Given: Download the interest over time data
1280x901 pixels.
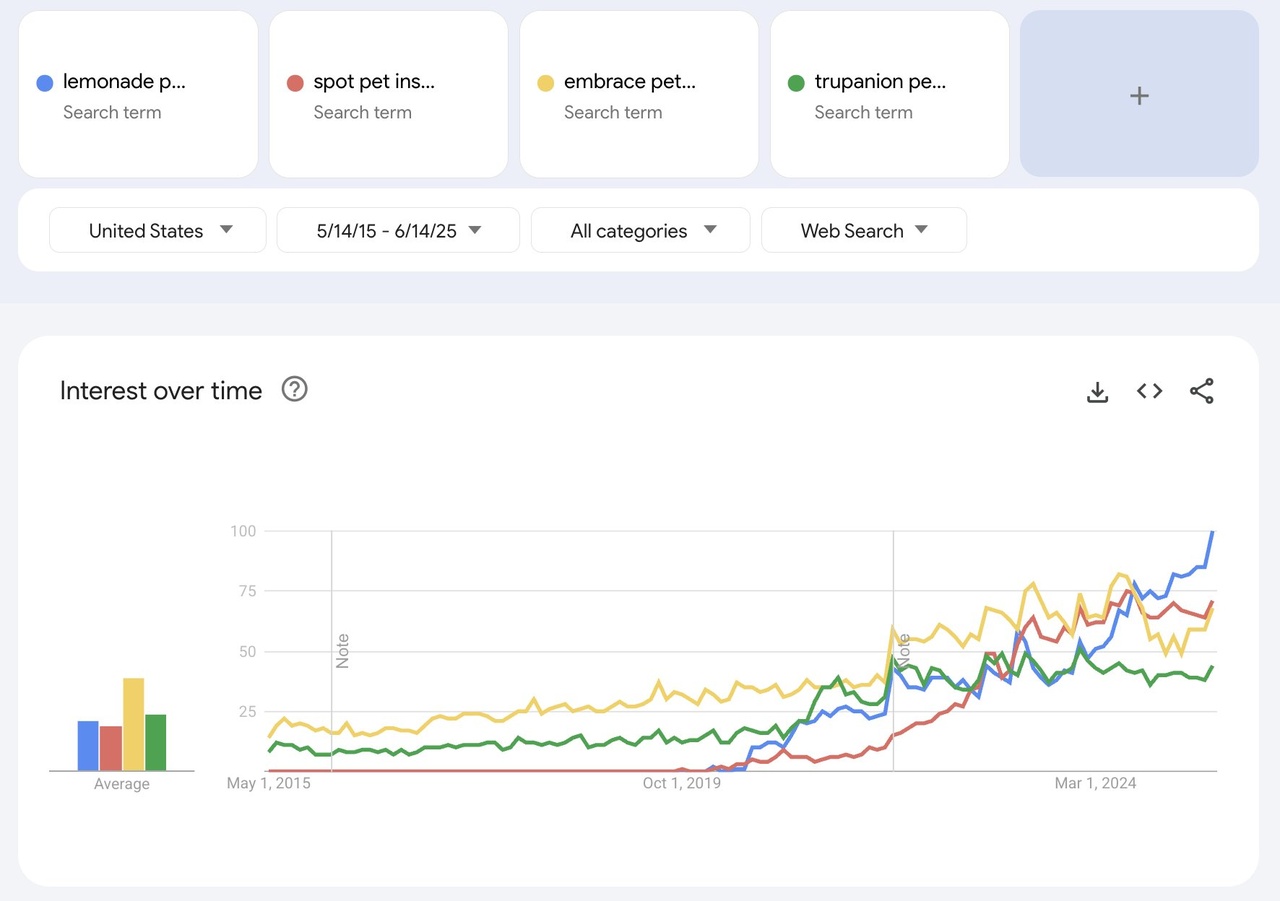Looking at the screenshot, I should click(x=1097, y=391).
